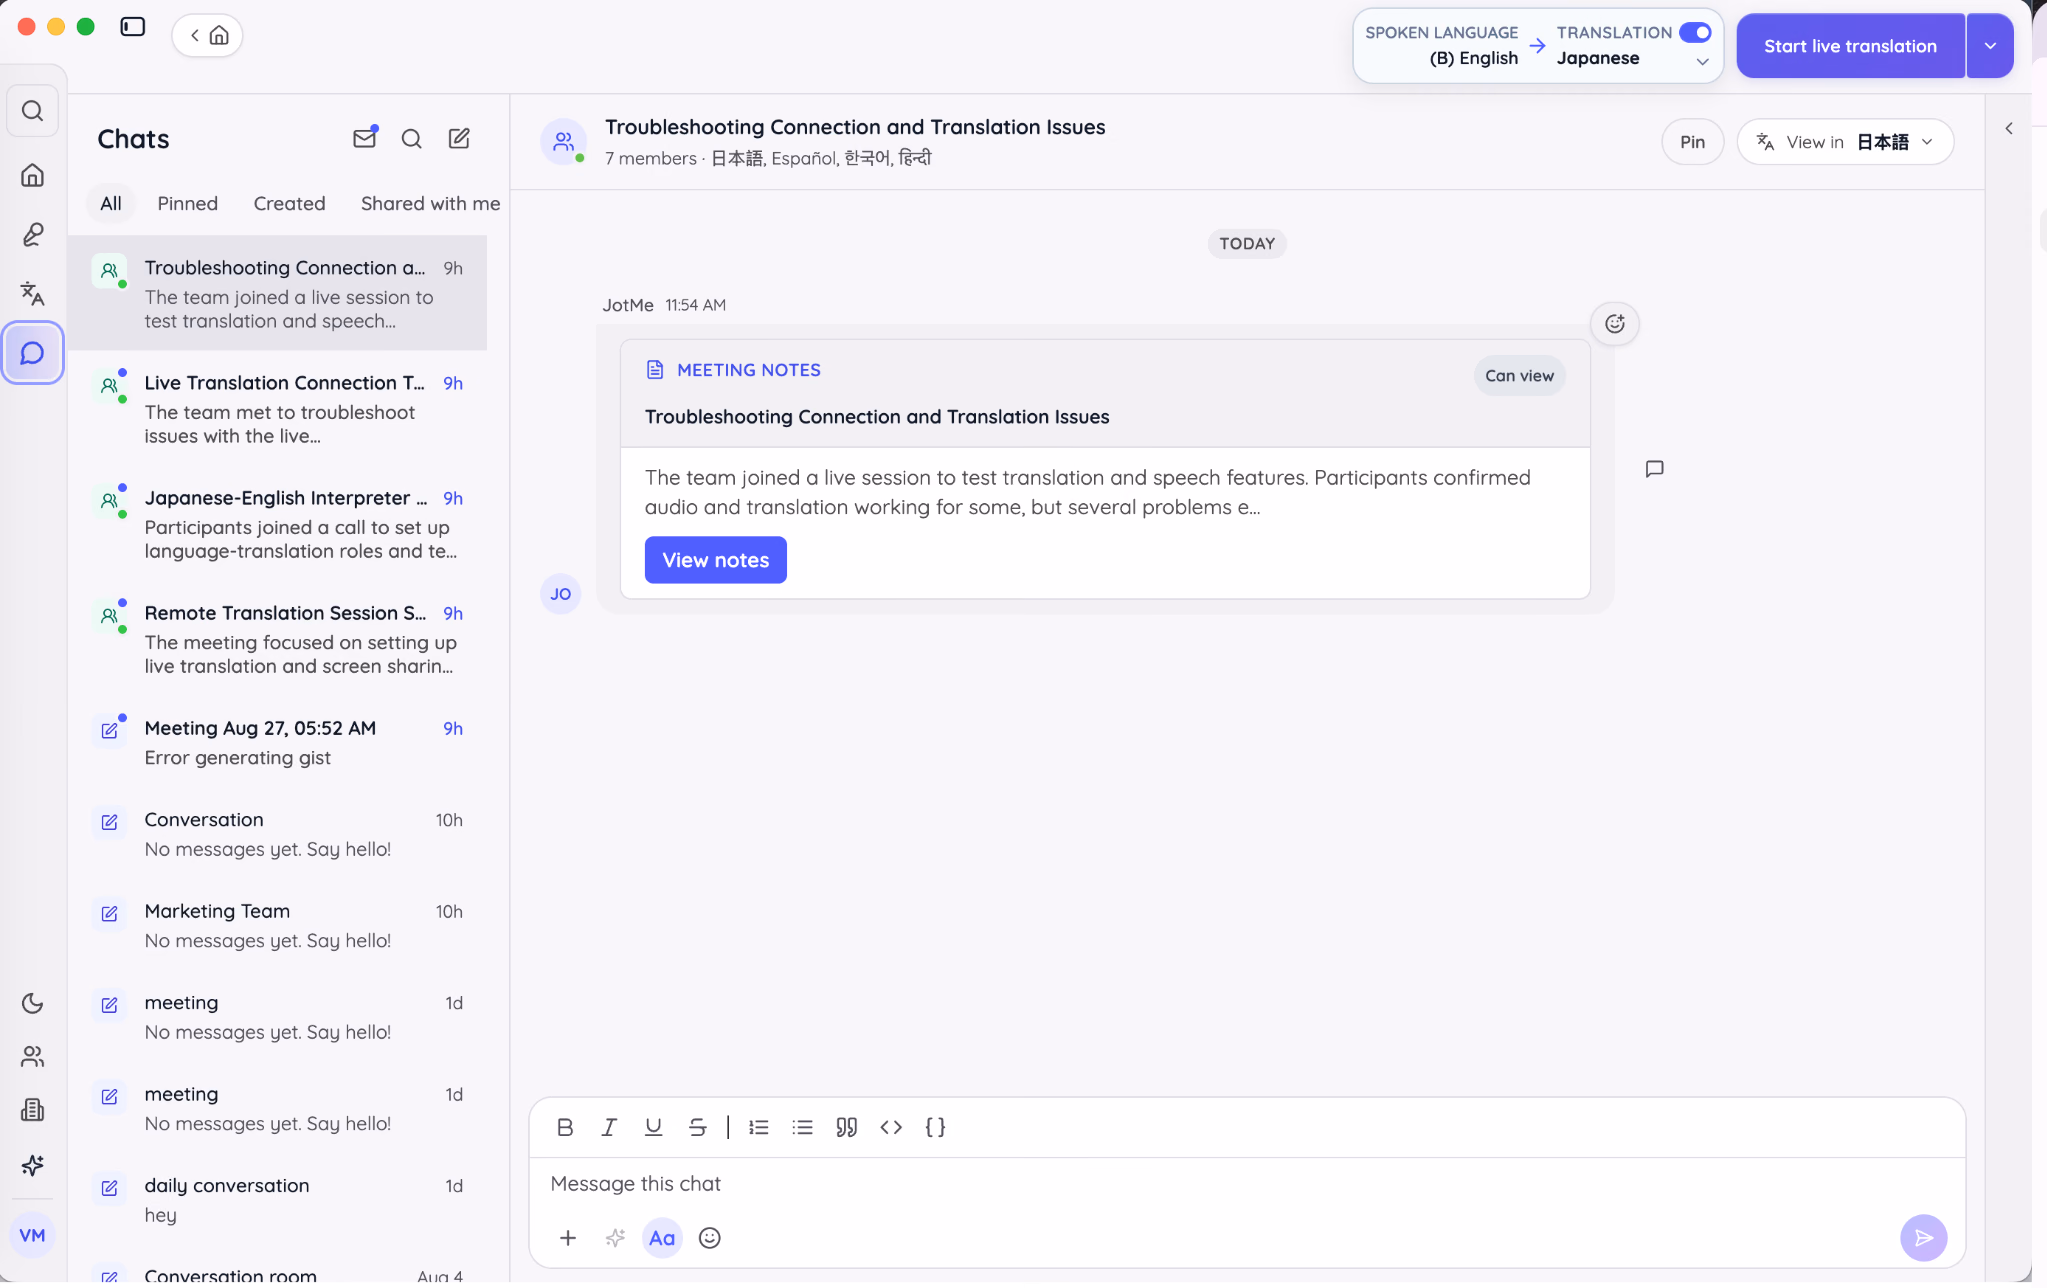
Task: Turn off the Translation switch
Action: pos(1695,32)
